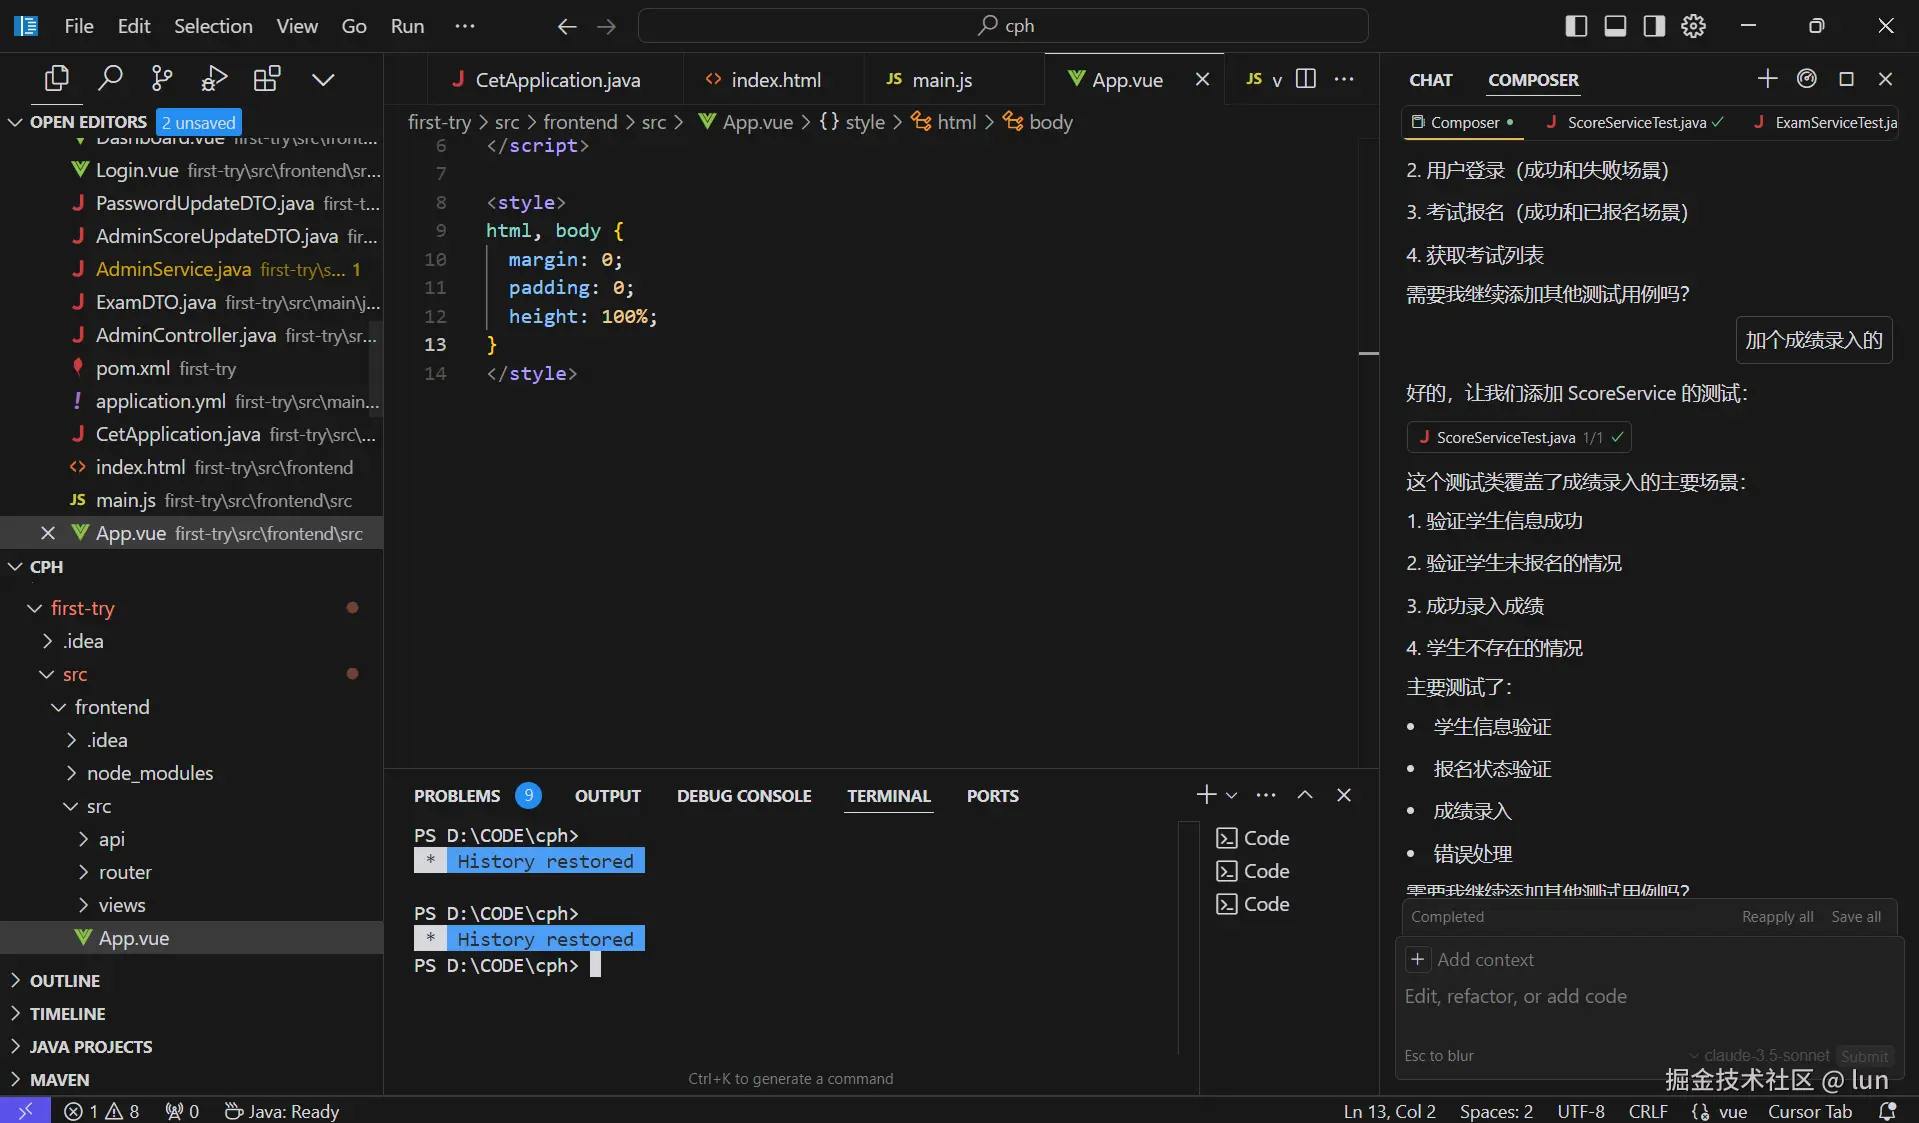Open the settings gear in title bar
Screen dimensions: 1919x1123
click(x=1693, y=26)
